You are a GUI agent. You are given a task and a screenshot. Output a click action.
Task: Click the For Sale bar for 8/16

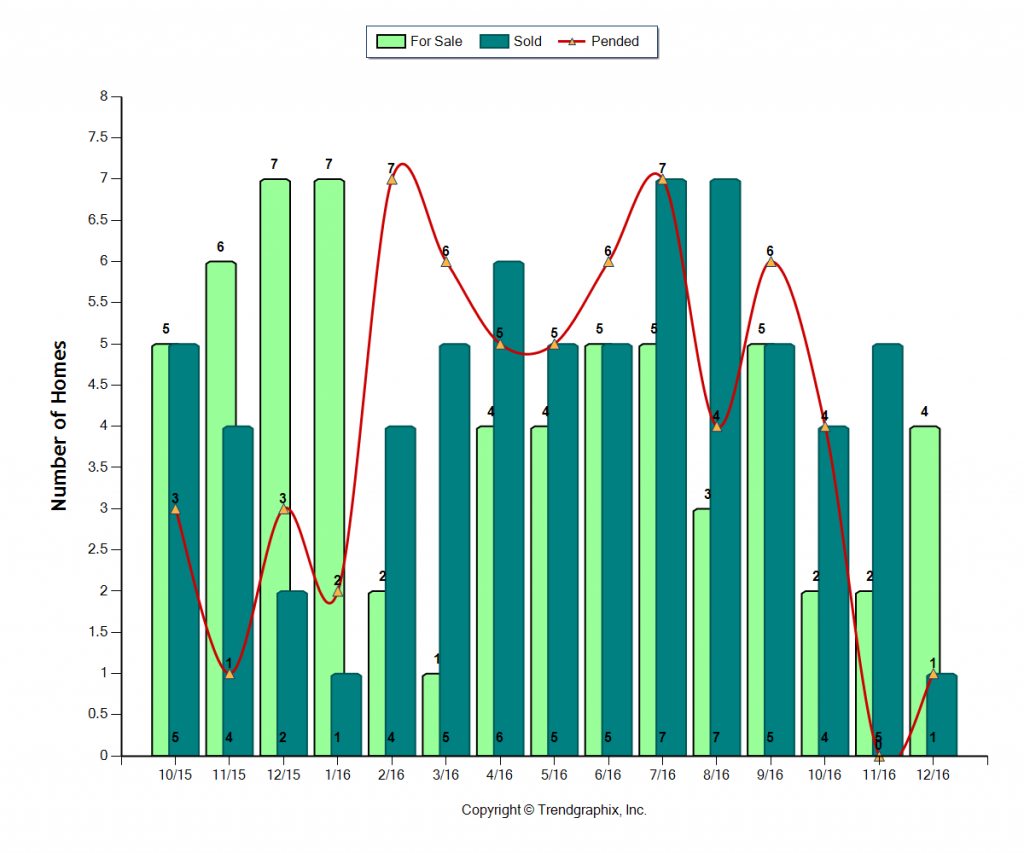702,632
